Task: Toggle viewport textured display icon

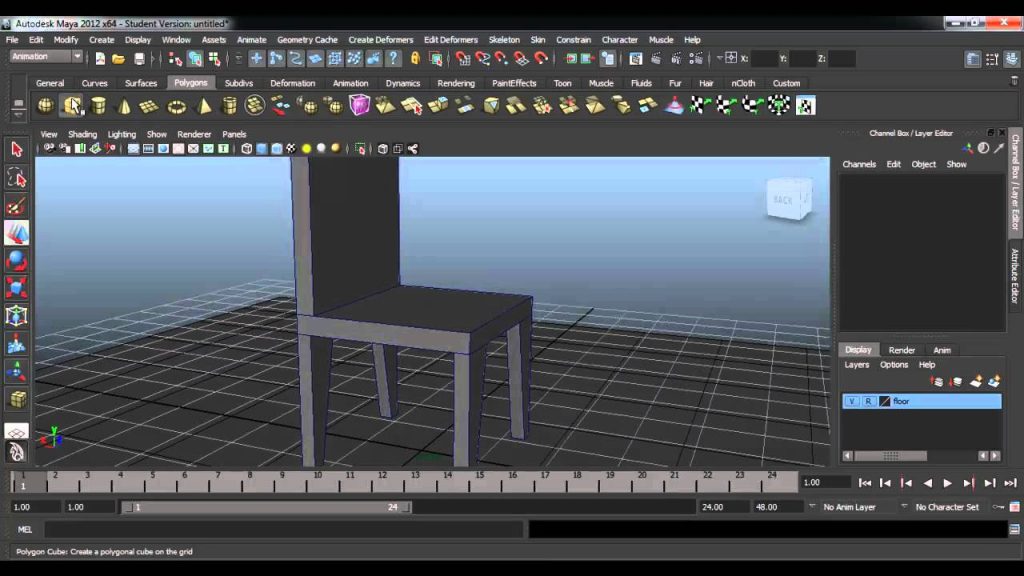Action: click(291, 149)
